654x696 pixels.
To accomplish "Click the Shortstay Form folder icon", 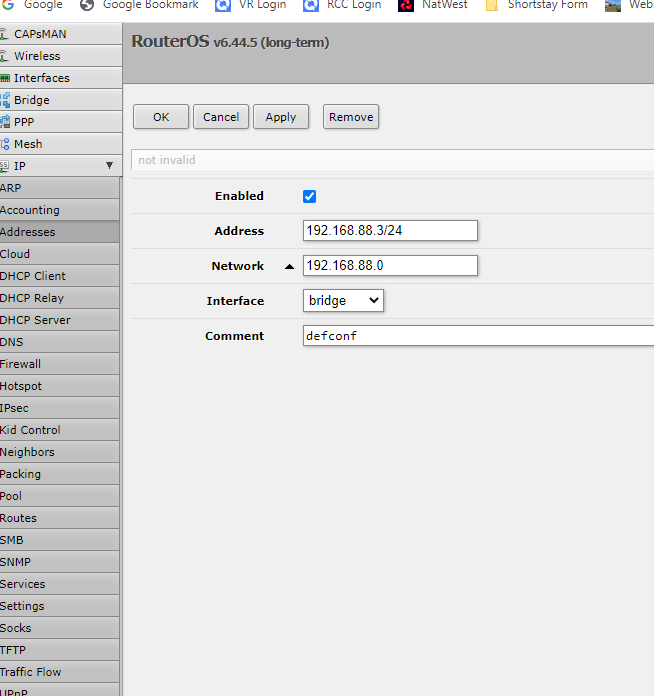I will click(x=492, y=5).
